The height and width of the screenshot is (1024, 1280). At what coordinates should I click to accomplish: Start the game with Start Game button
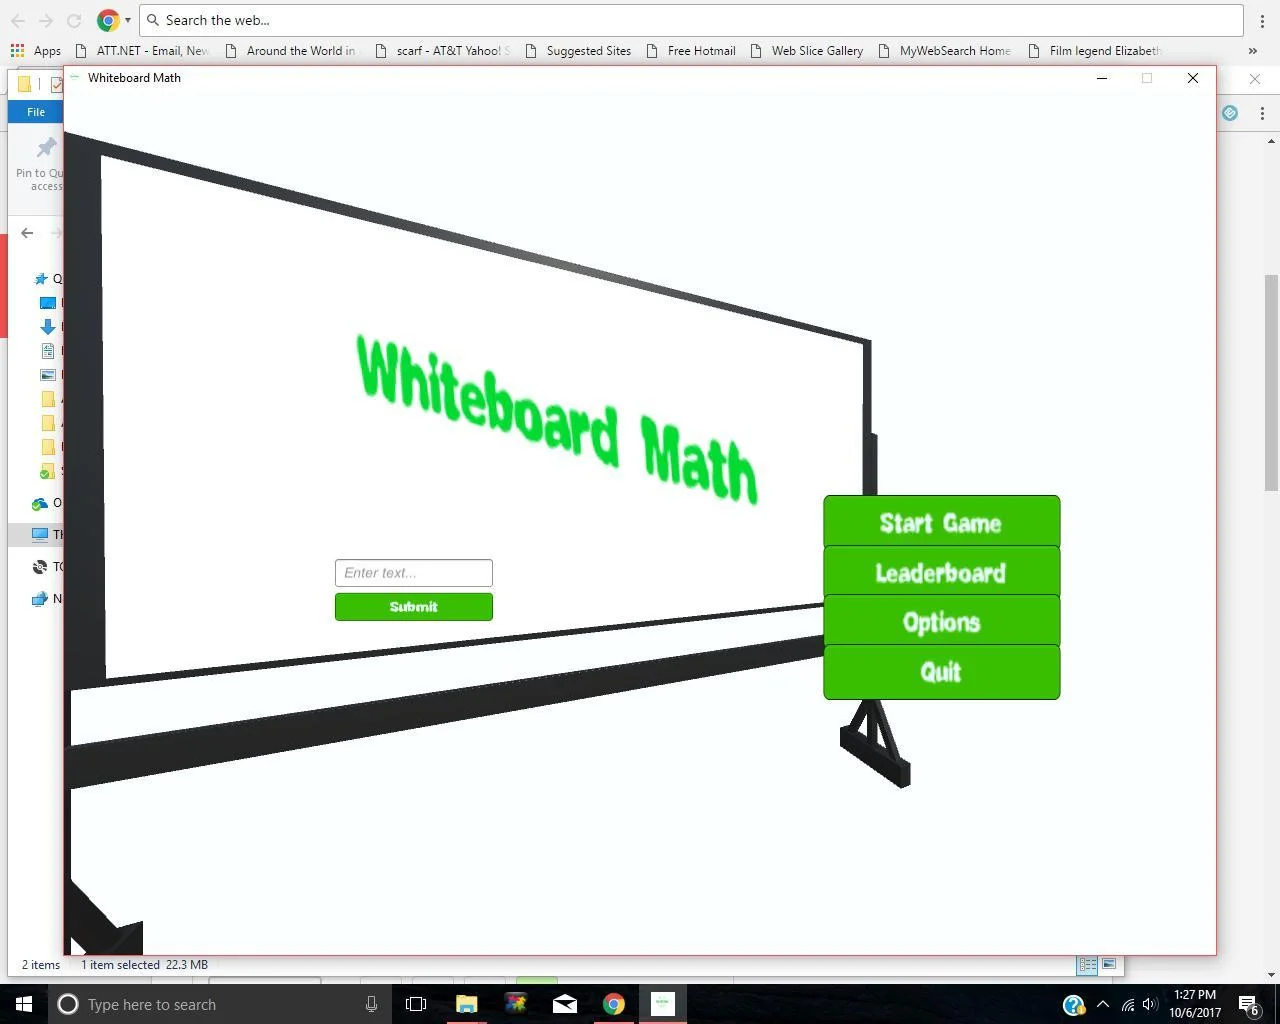tap(941, 521)
